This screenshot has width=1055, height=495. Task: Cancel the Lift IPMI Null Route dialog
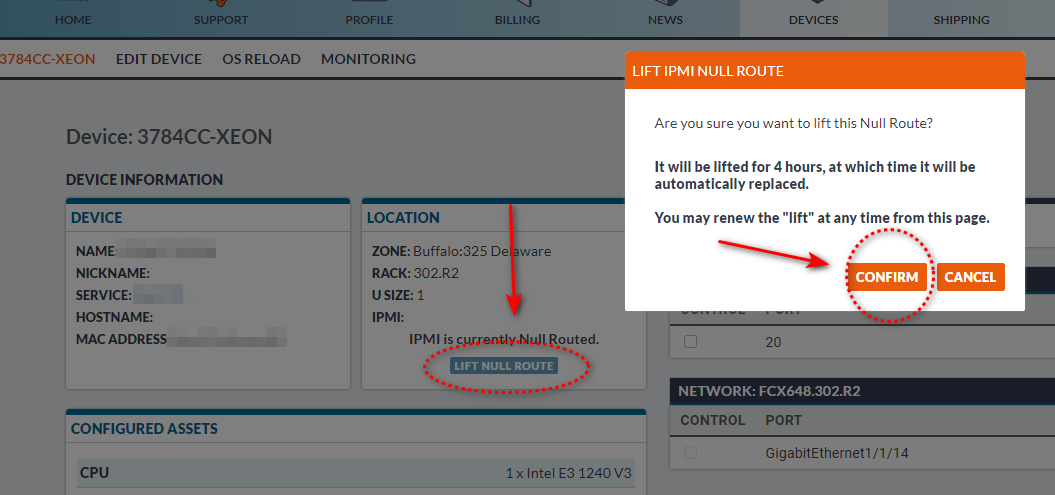pyautogui.click(x=970, y=277)
